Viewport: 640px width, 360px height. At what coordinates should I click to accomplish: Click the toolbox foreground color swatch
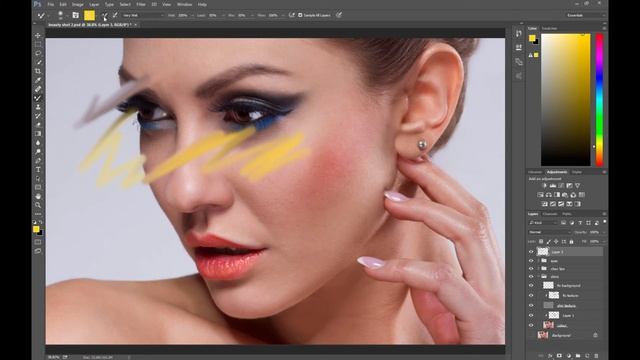coord(36,229)
